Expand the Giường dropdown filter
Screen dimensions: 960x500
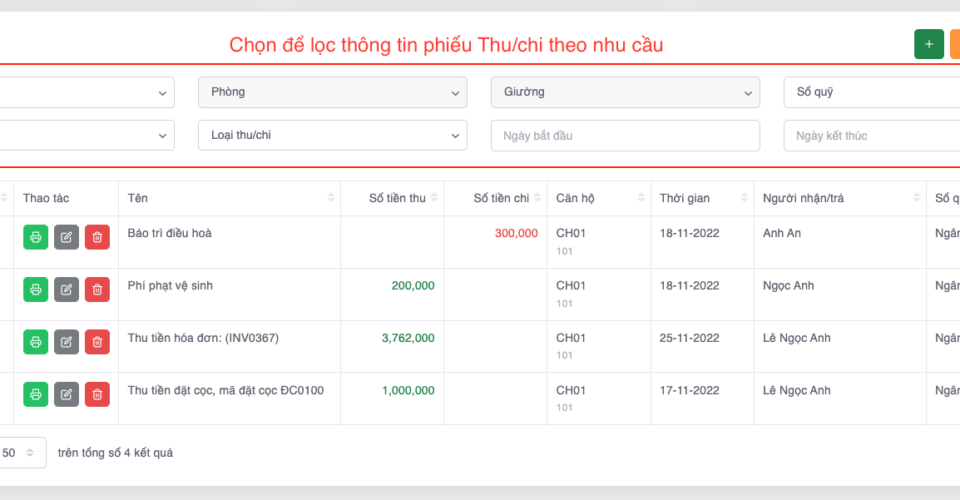click(624, 92)
